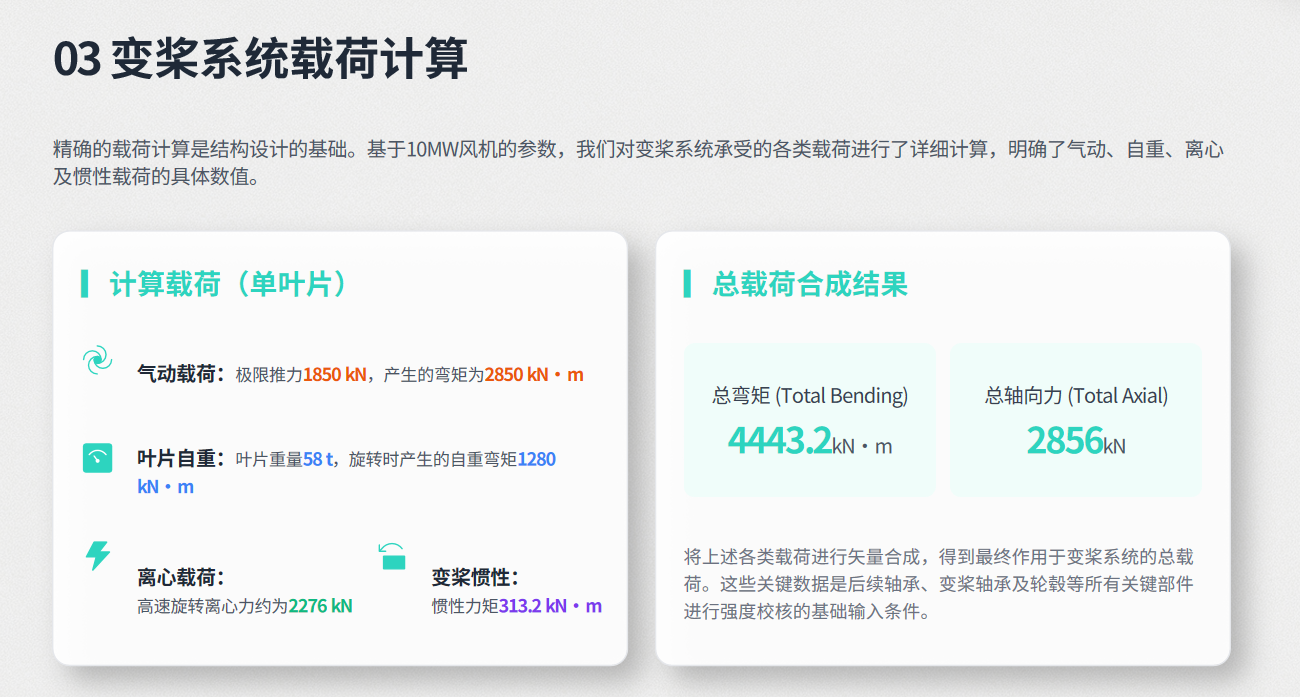This screenshot has width=1300, height=697.
Task: Click the green bar beside 计算载荷
Action: point(85,284)
